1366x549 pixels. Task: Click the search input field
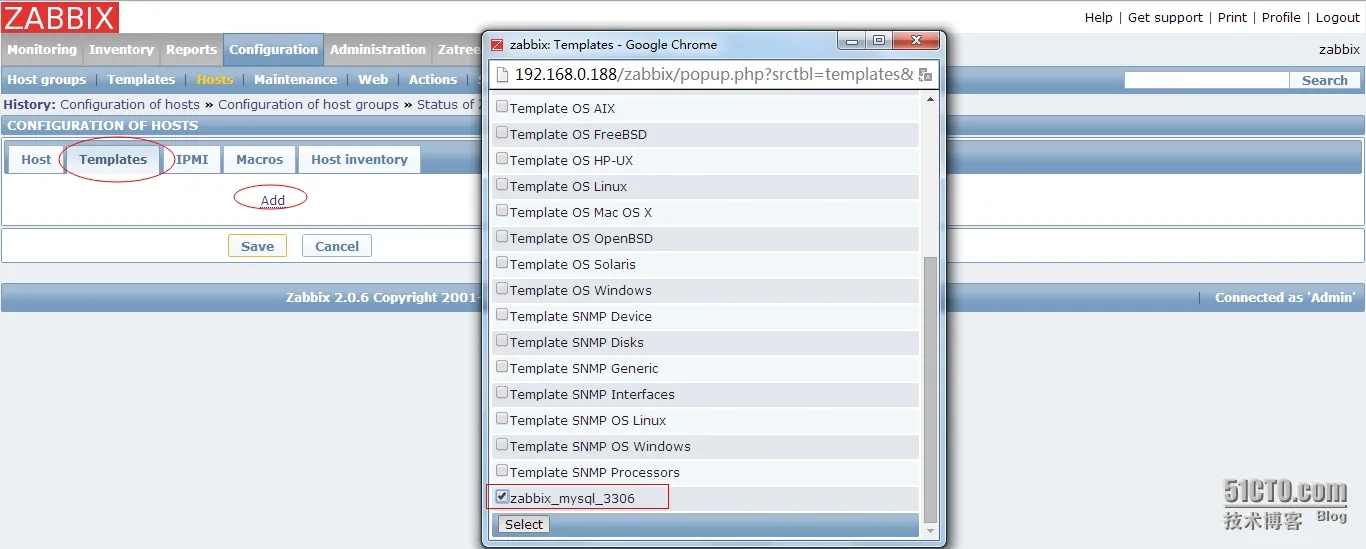1206,80
